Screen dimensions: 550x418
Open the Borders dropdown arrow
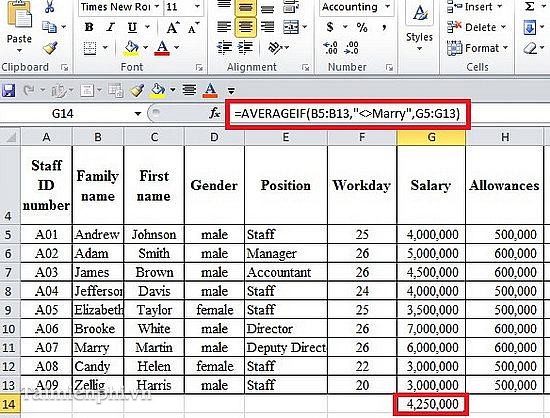pyautogui.click(x=105, y=48)
